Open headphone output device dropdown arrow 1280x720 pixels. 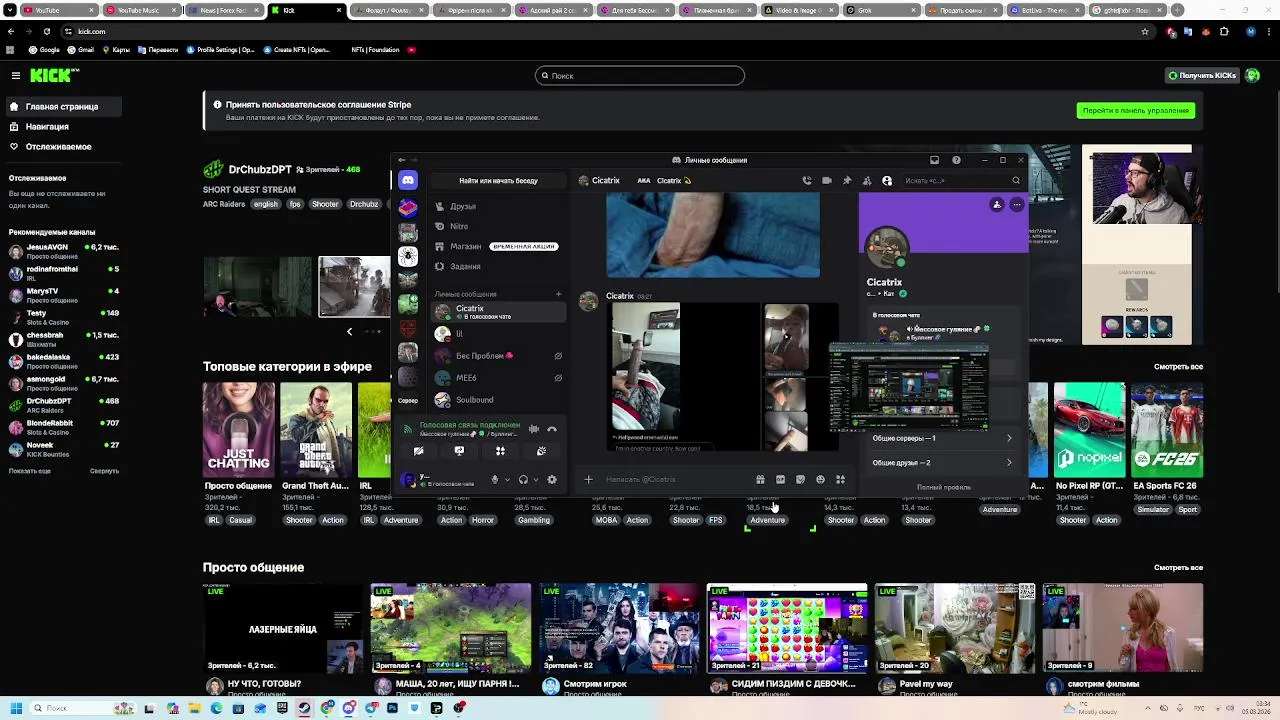point(534,480)
